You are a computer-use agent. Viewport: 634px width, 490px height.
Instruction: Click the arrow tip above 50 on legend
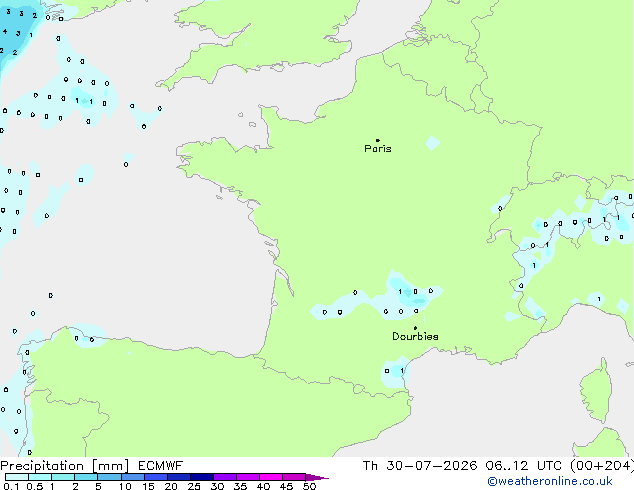(317, 477)
